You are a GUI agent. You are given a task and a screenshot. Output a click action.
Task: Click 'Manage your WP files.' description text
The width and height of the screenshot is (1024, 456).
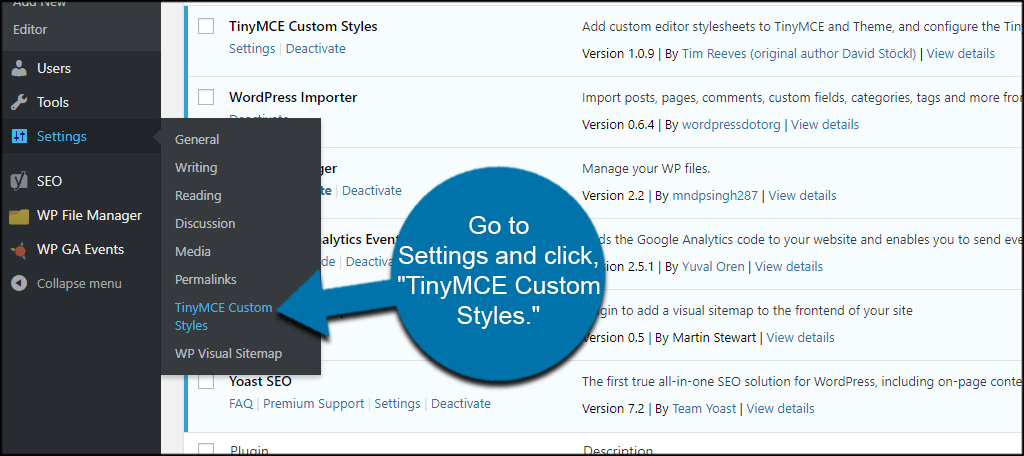point(646,169)
